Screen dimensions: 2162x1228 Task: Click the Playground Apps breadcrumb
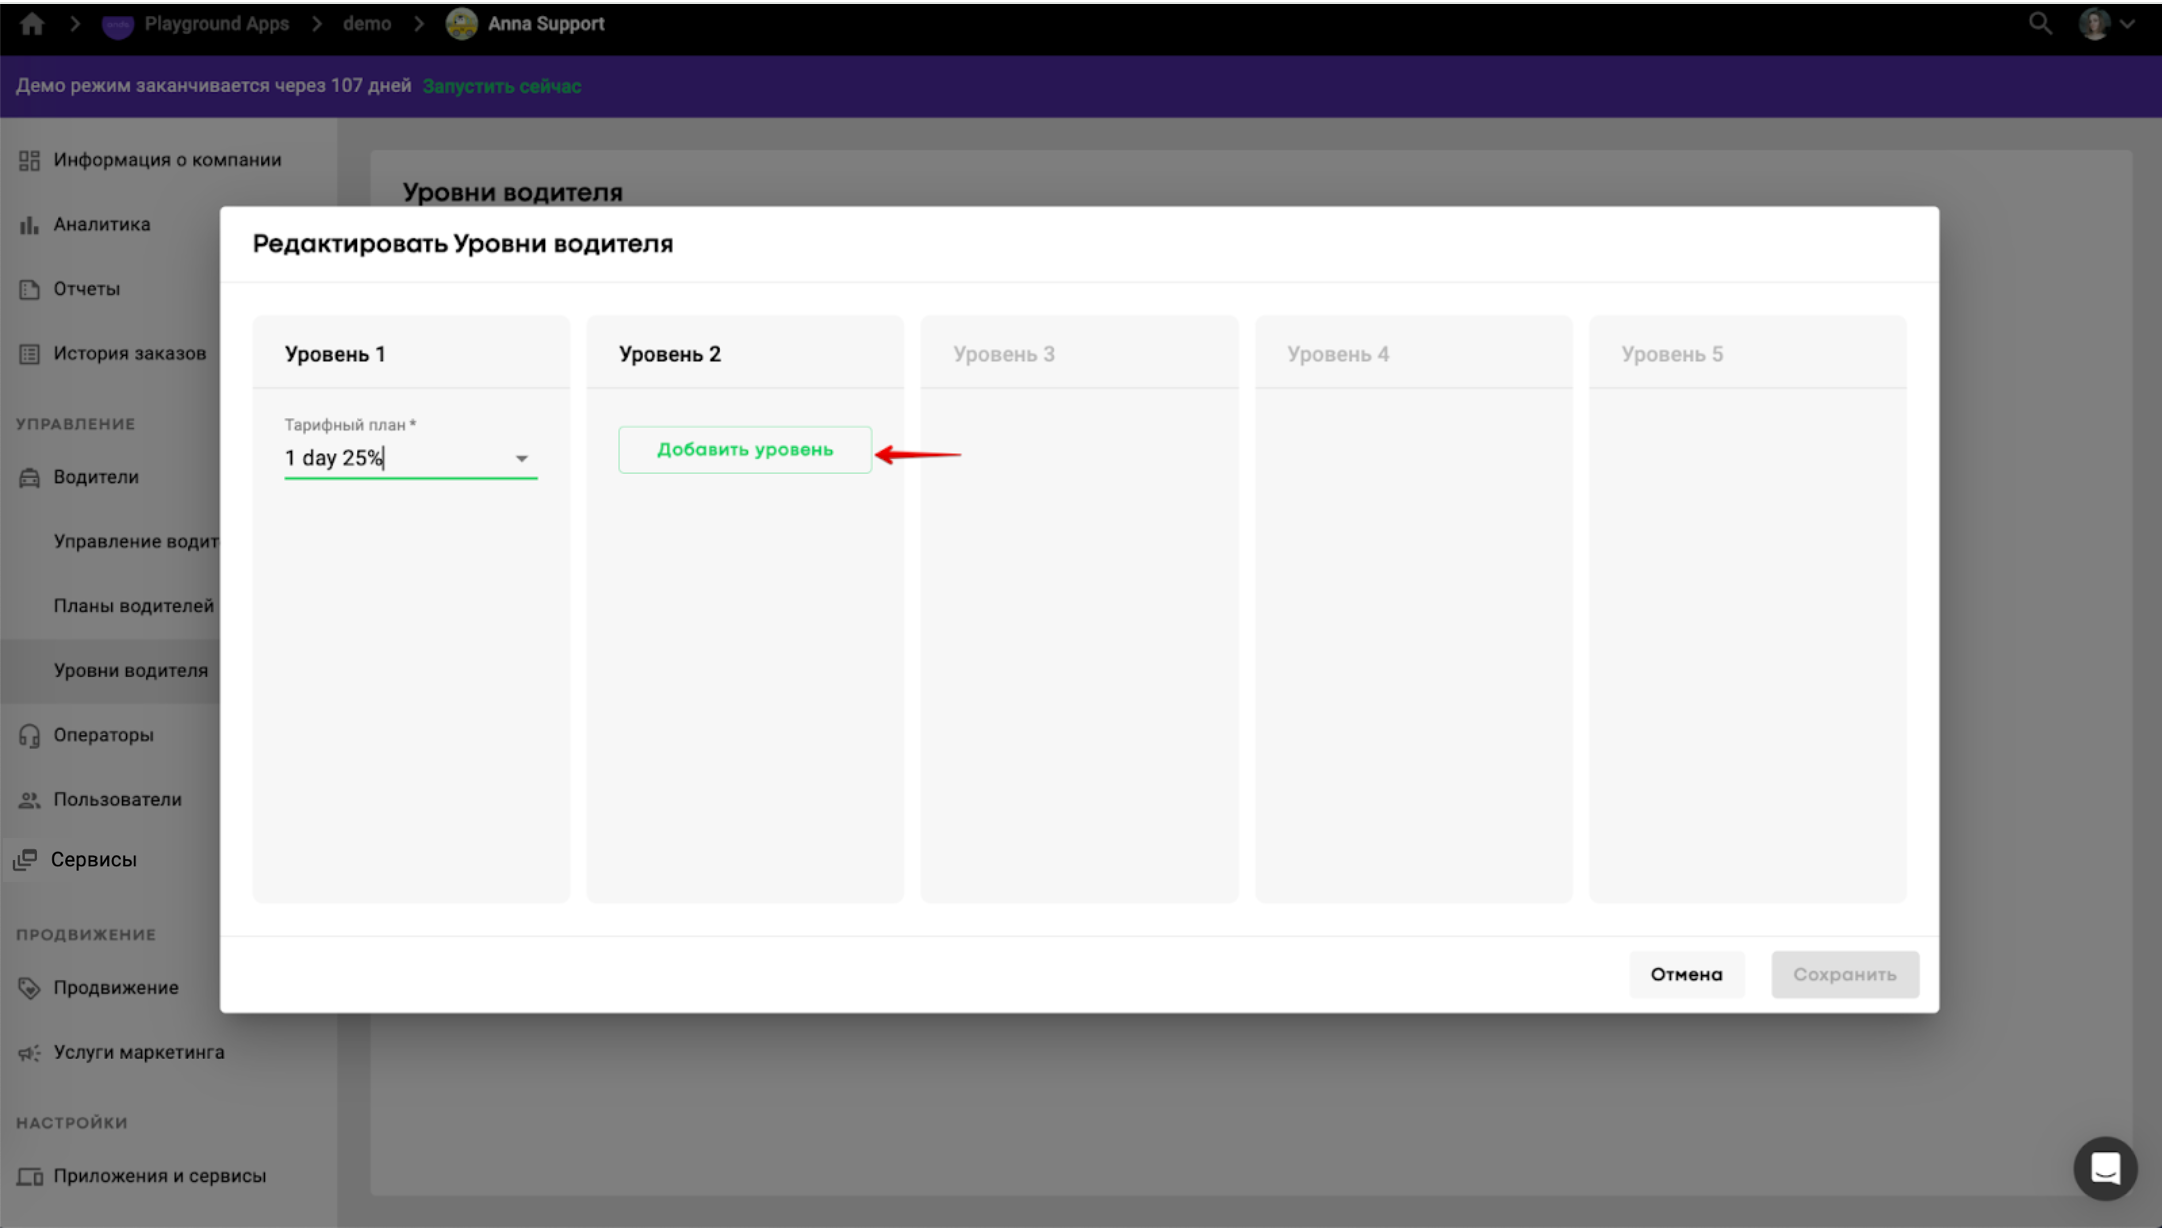(x=215, y=24)
